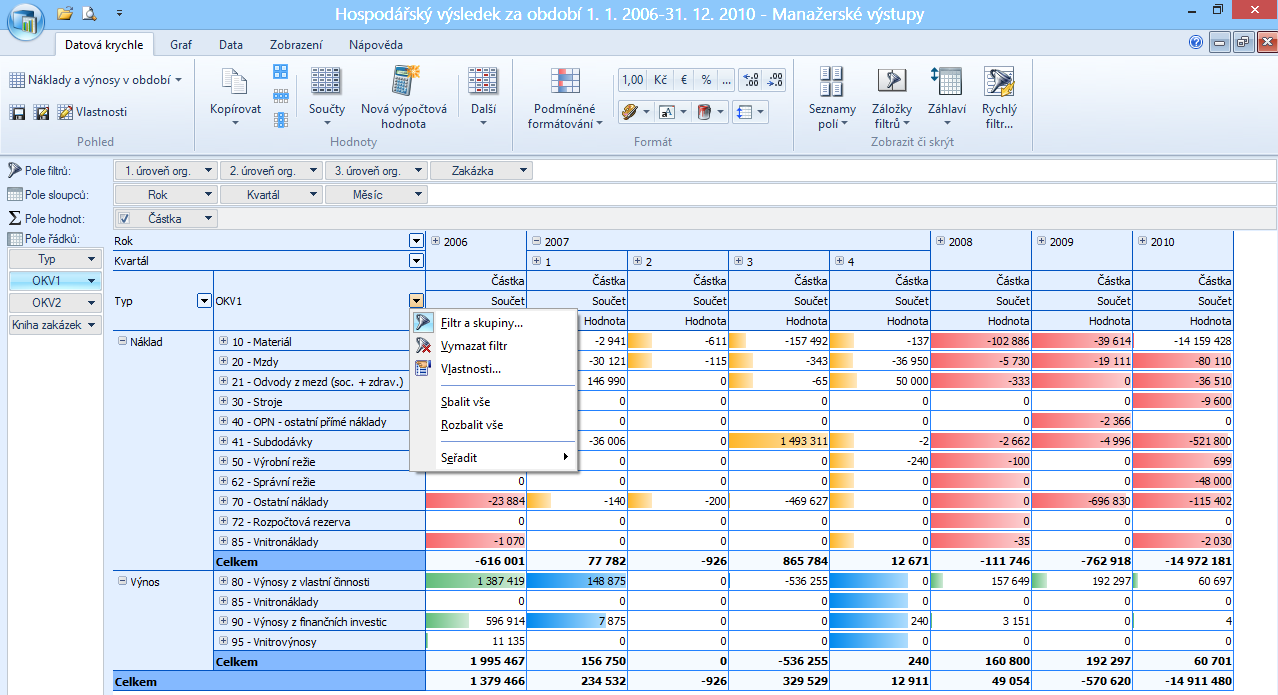Select the cell showing -14 159 428

pos(1183,341)
